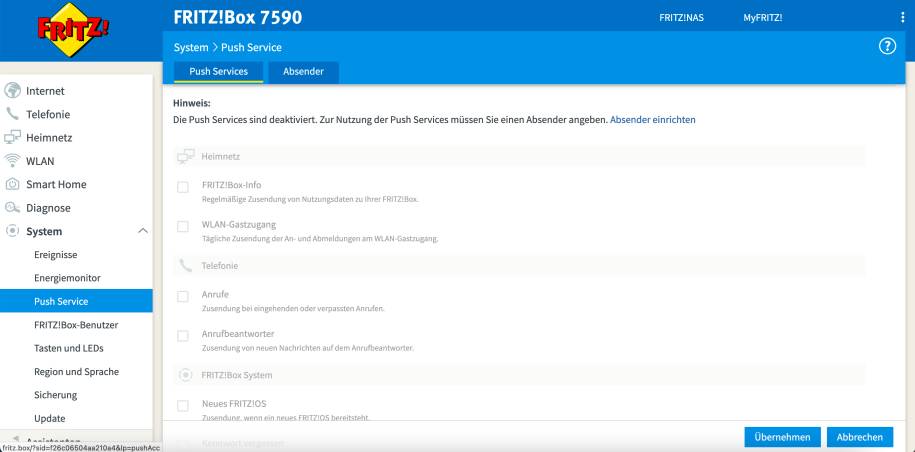Enable the Neues FRITZ!OS checkbox
The height and width of the screenshot is (452, 915).
[x=183, y=406]
